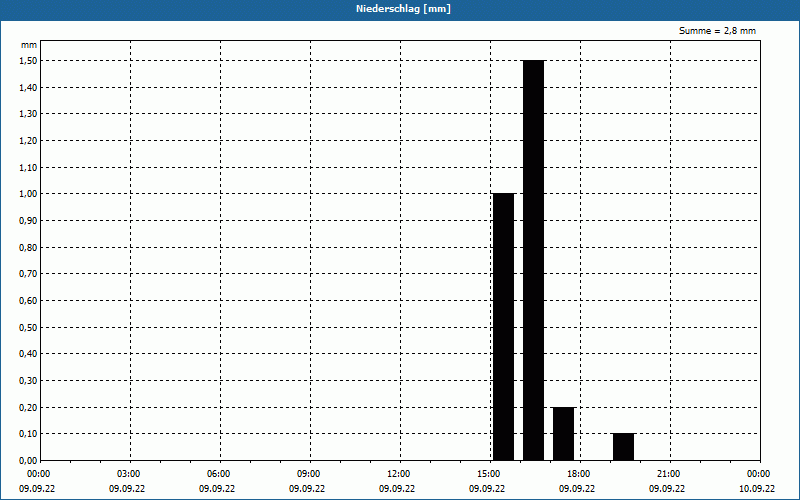Select the 03:00 time label

click(x=129, y=474)
